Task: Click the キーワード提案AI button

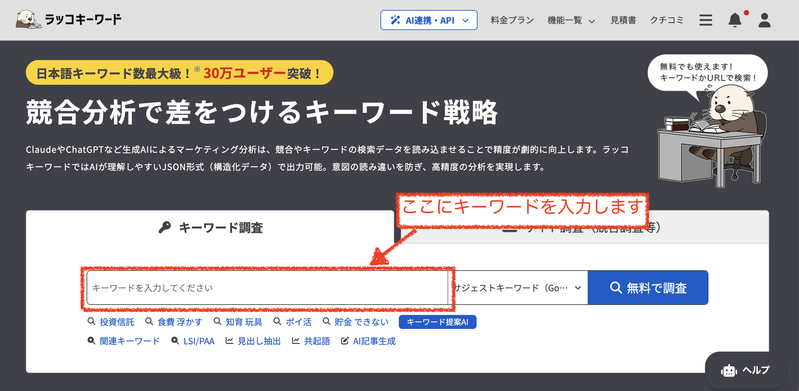Action: point(438,322)
